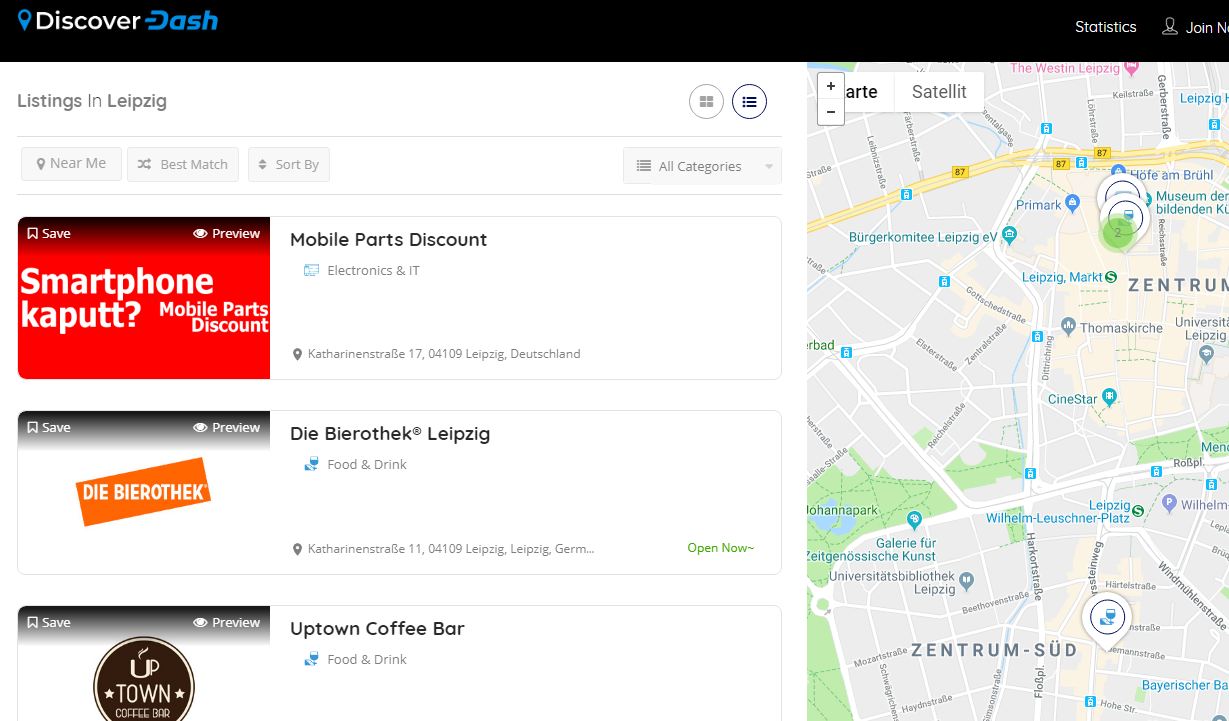Click location pin icon for Katharinenstraße 11
1229x721 pixels.
click(297, 550)
